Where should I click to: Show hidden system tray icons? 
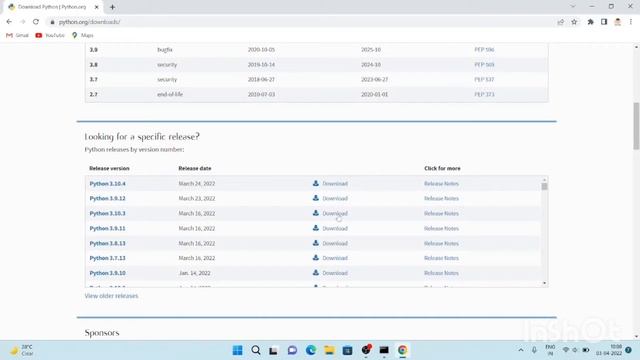(521, 350)
